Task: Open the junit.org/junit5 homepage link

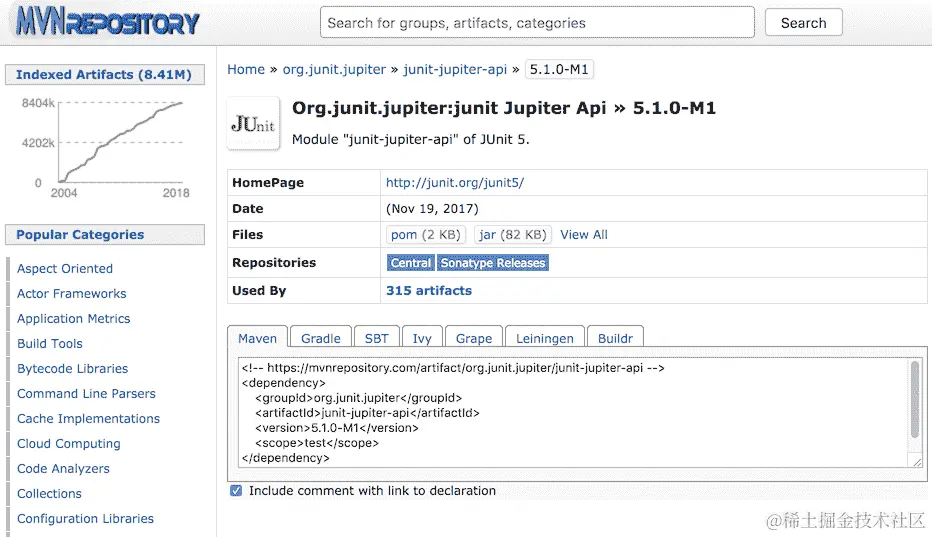Action: pos(455,183)
